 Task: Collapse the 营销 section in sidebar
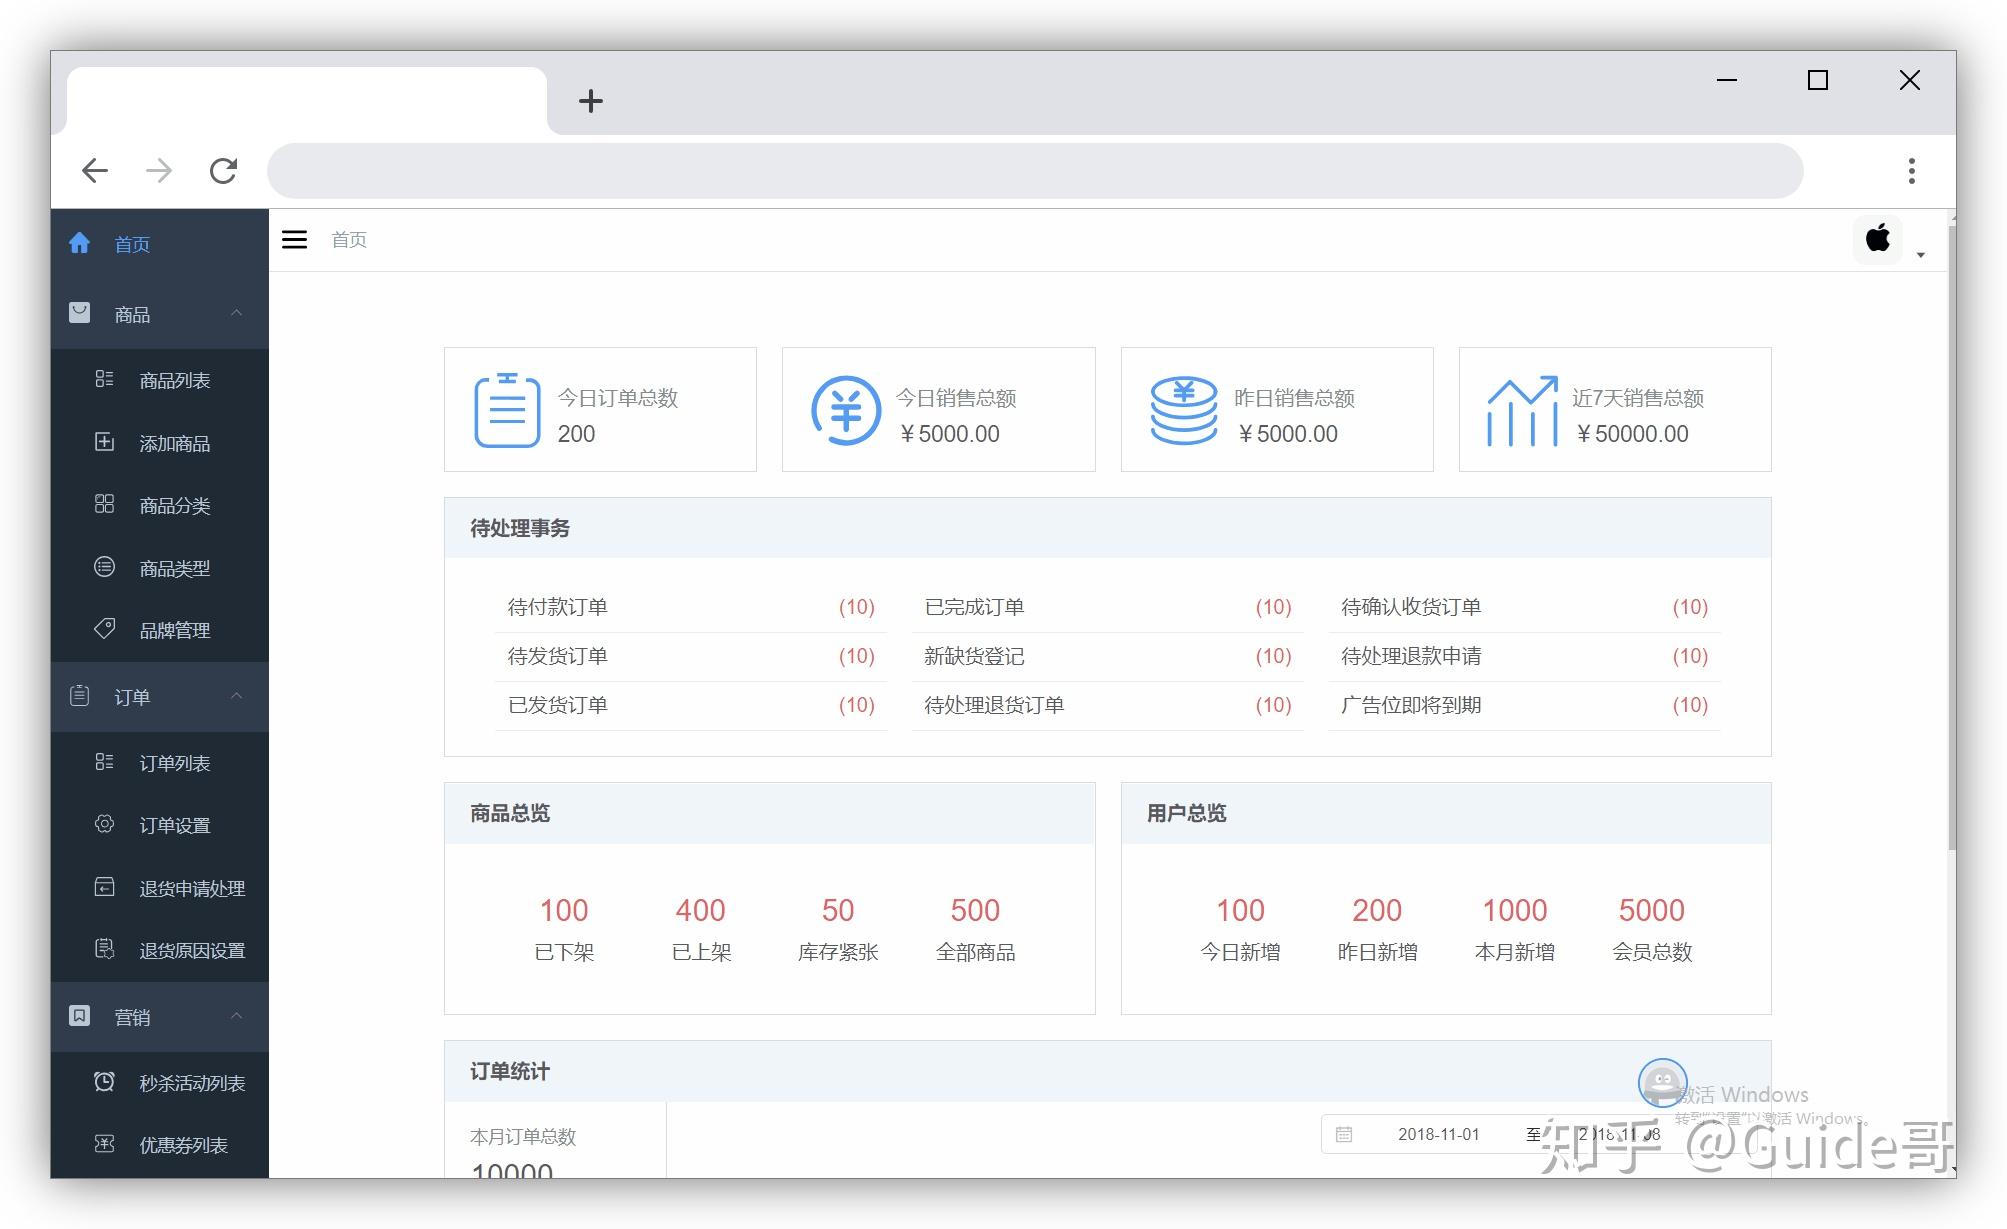pyautogui.click(x=238, y=1017)
